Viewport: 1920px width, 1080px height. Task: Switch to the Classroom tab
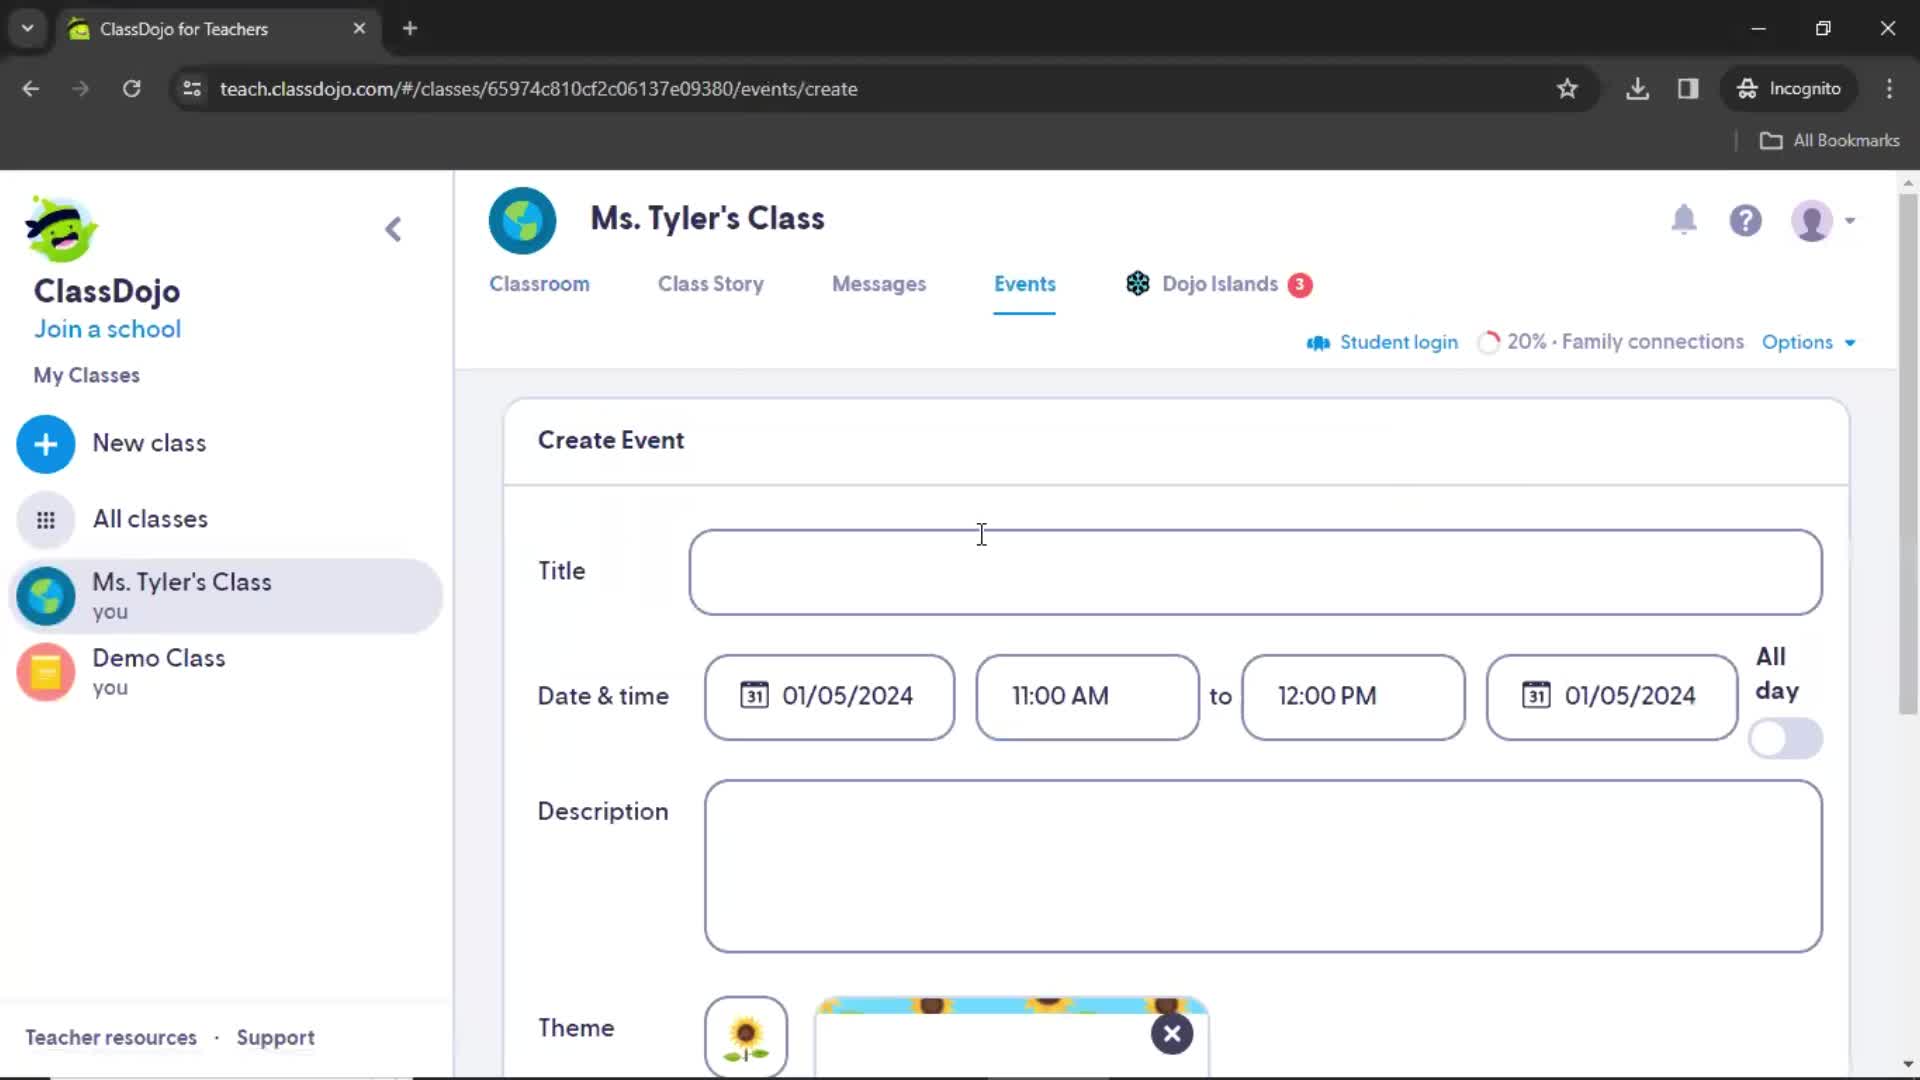click(539, 284)
